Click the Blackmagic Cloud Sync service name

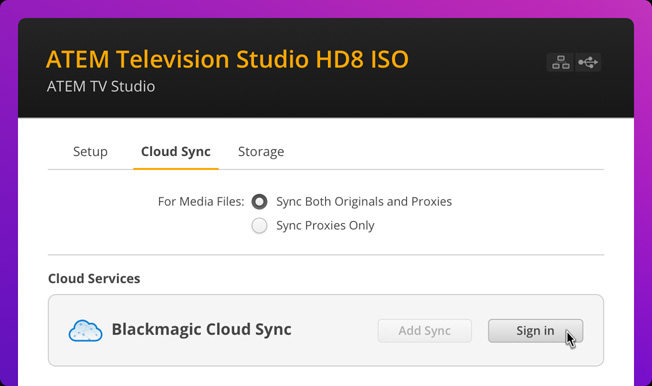point(202,329)
